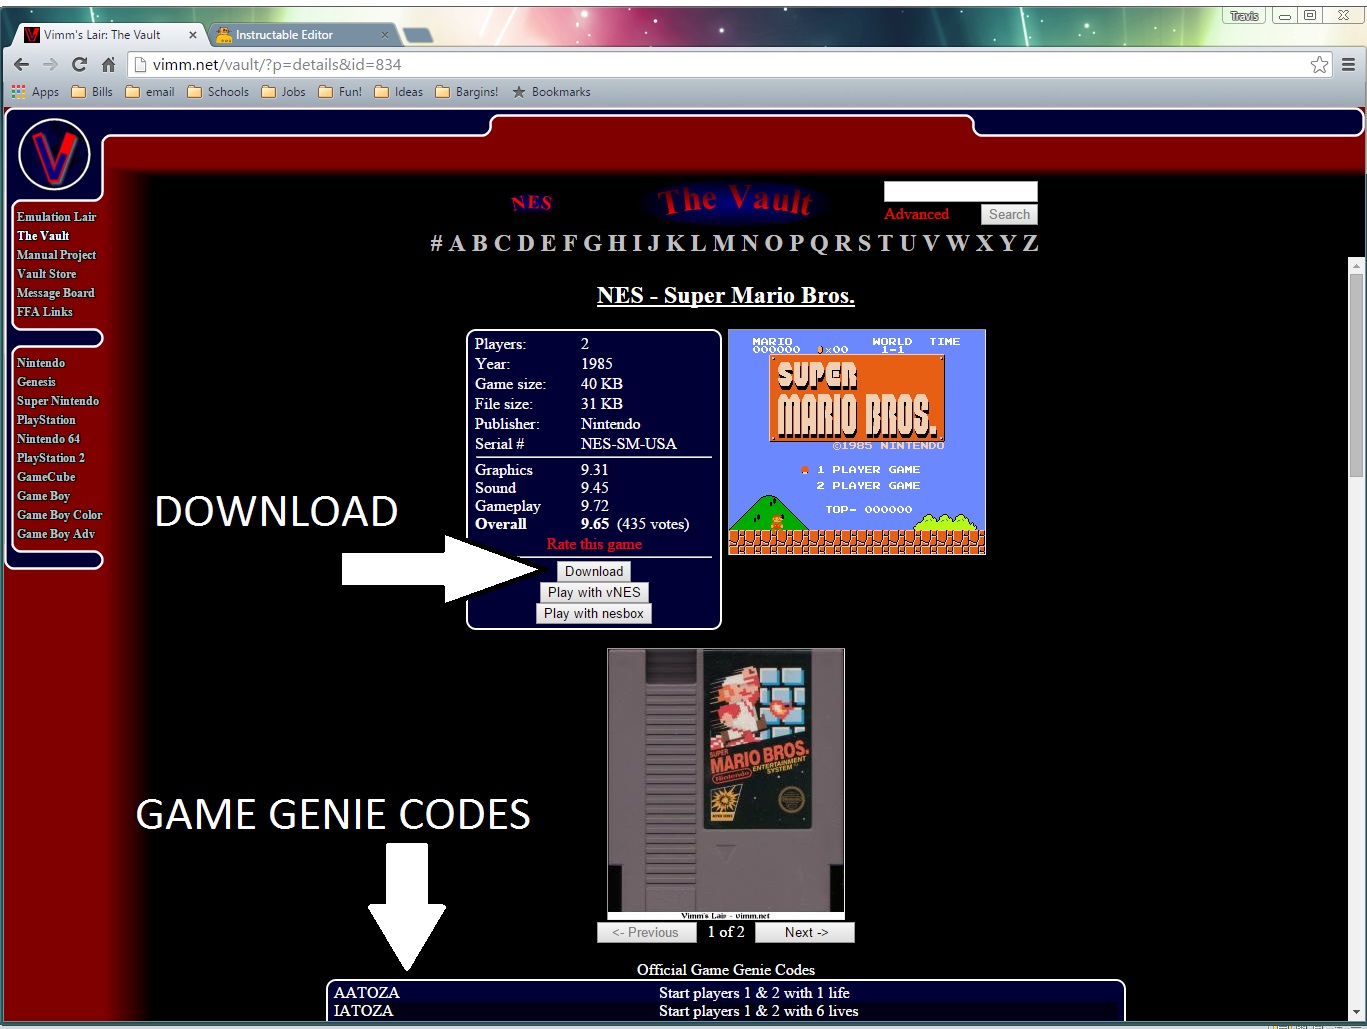This screenshot has height=1029, width=1367.
Task: Click the Rate this game link
Action: (594, 544)
